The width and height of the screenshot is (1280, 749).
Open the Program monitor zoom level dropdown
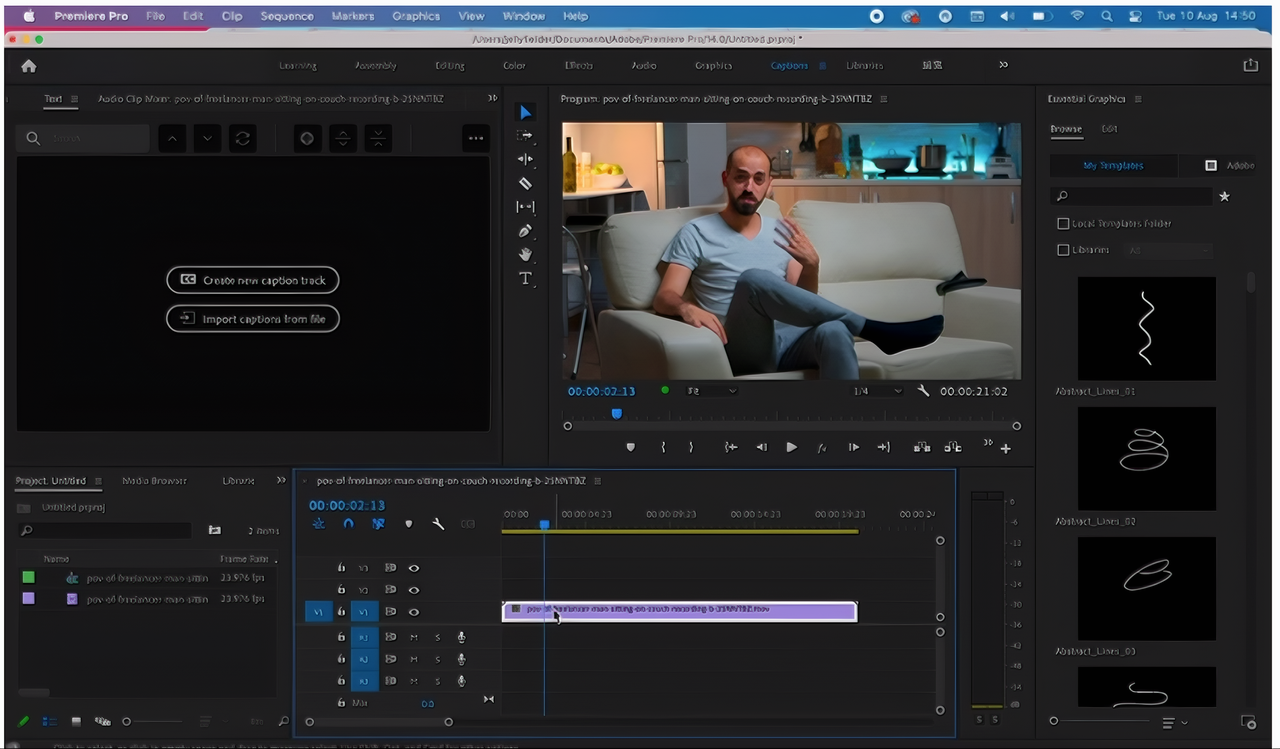point(710,390)
